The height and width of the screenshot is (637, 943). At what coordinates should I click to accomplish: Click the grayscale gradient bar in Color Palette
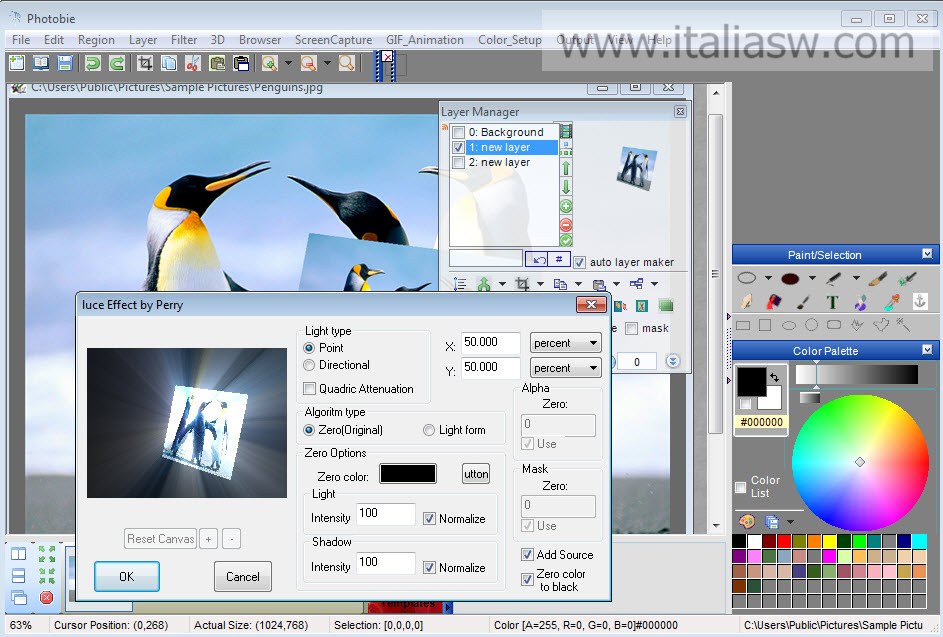[x=856, y=374]
